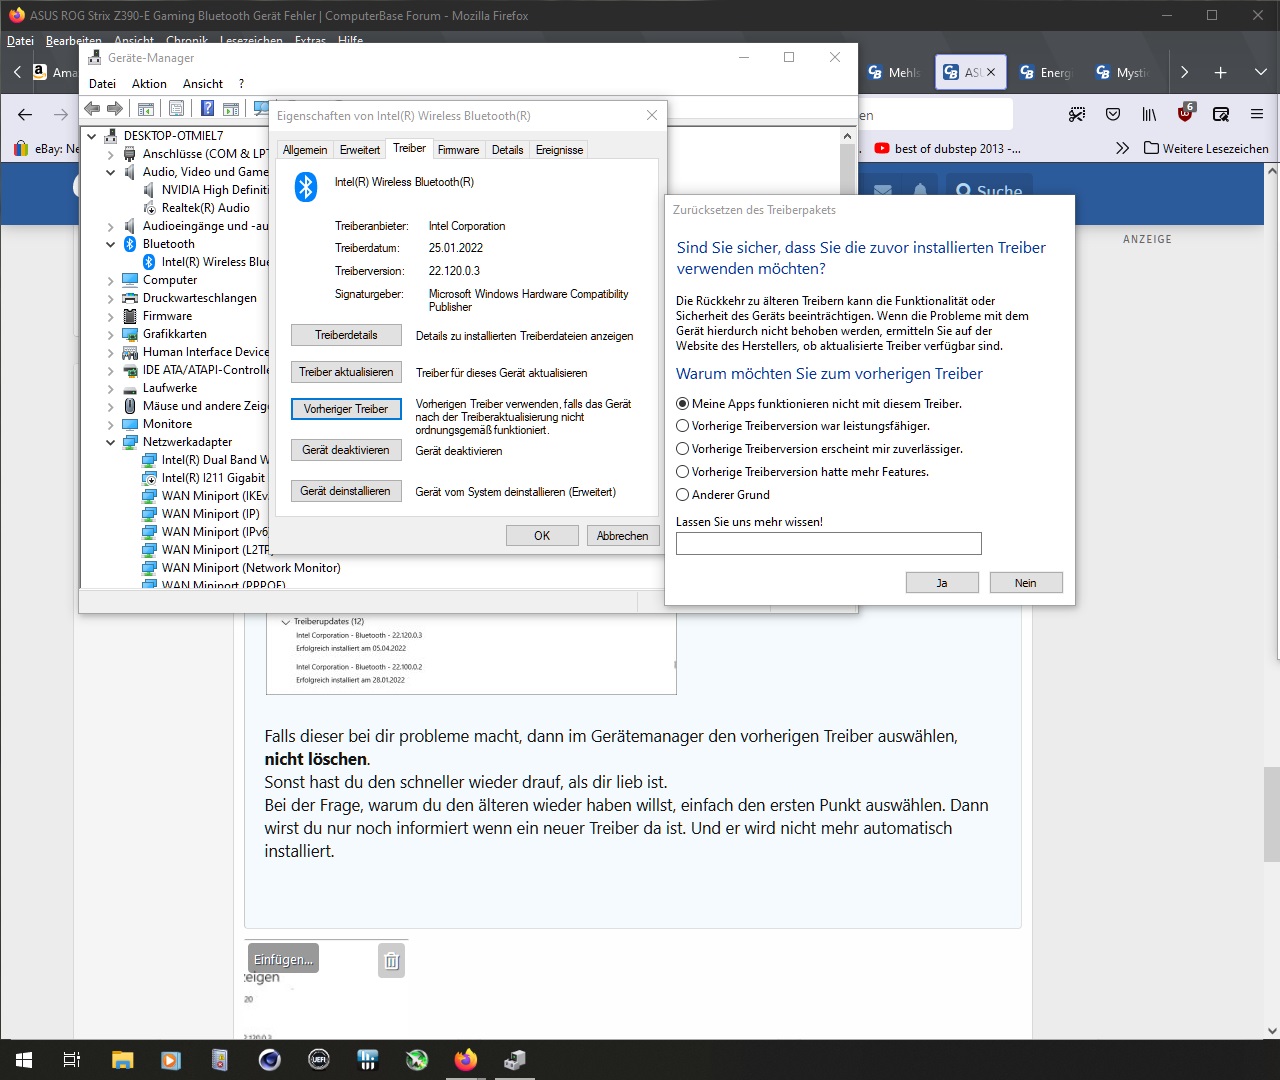Click the Vorheriger Treiber button
Viewport: 1280px width, 1080px height.
(x=346, y=409)
